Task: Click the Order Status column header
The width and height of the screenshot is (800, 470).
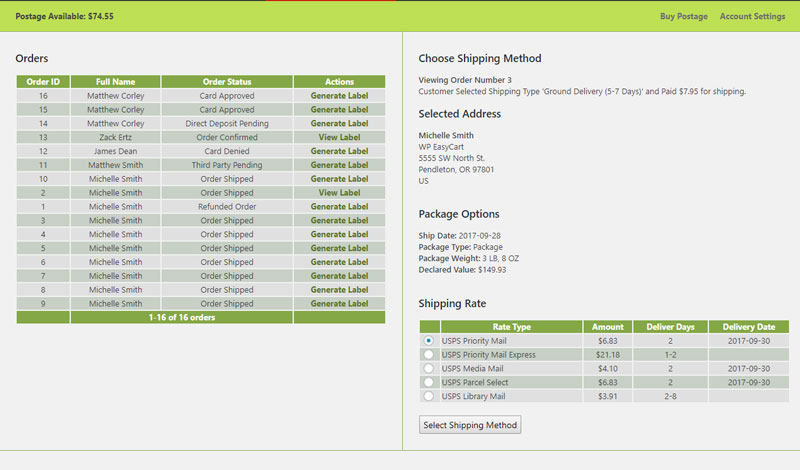Action: (x=227, y=82)
